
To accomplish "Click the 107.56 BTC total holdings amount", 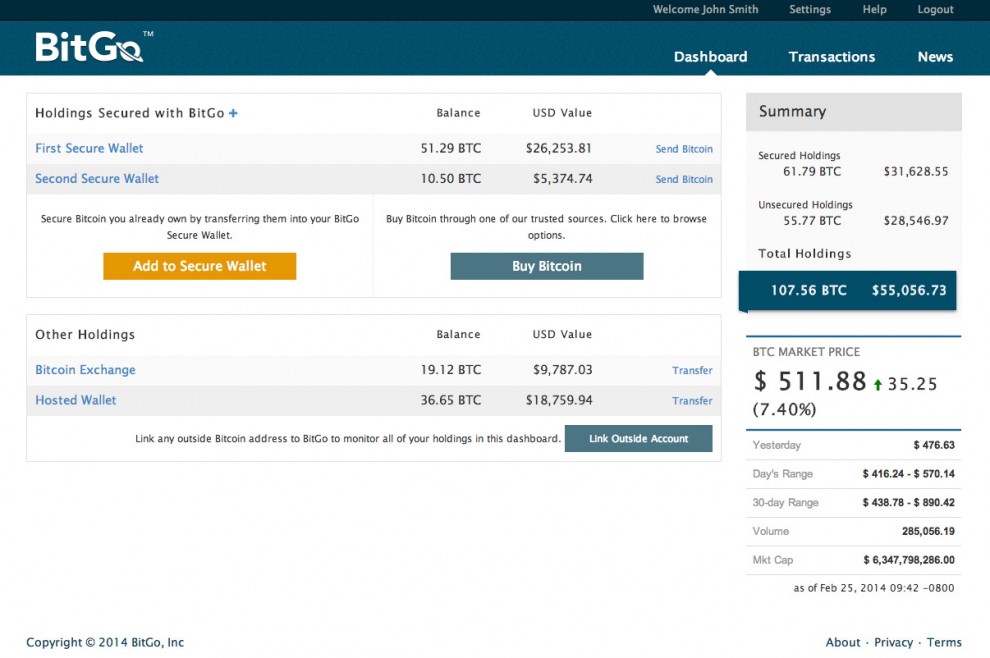I will click(809, 290).
